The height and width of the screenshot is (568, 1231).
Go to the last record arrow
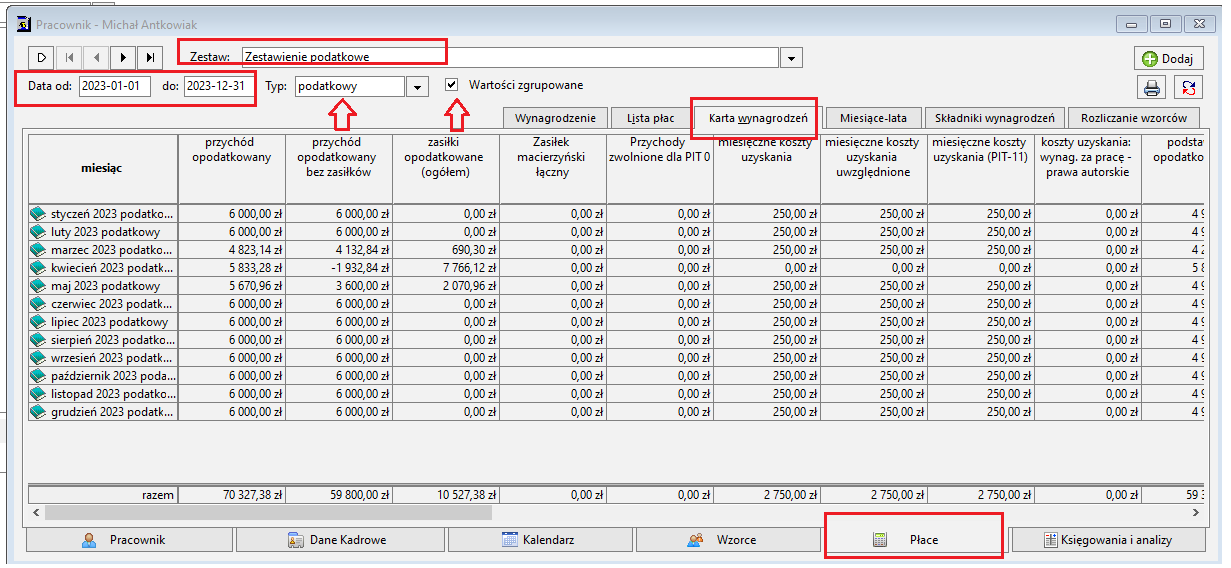click(150, 58)
